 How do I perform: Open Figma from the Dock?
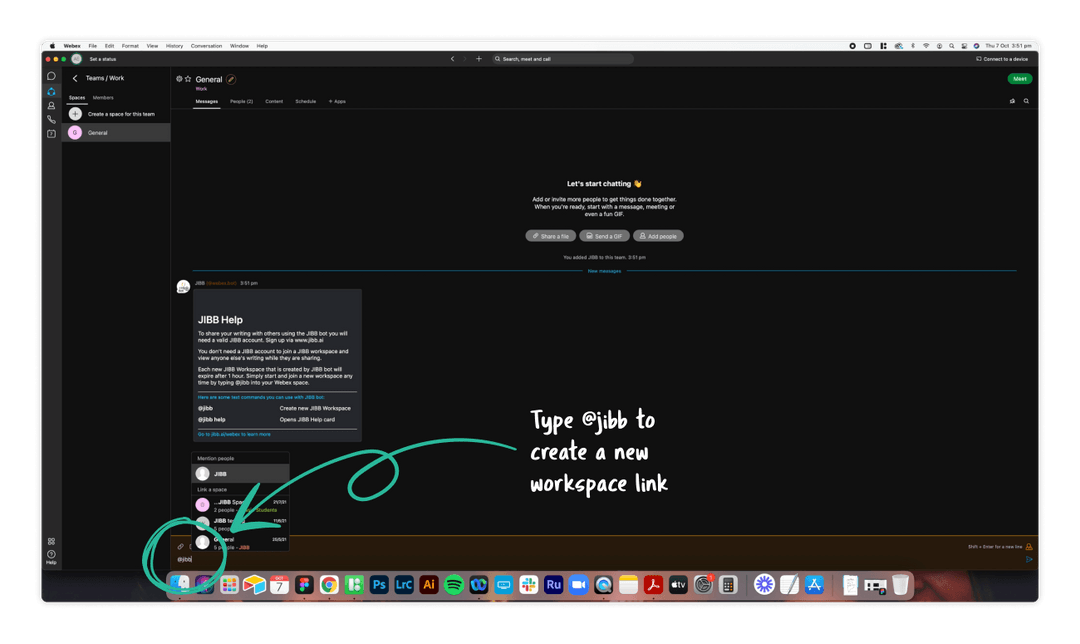(x=304, y=585)
